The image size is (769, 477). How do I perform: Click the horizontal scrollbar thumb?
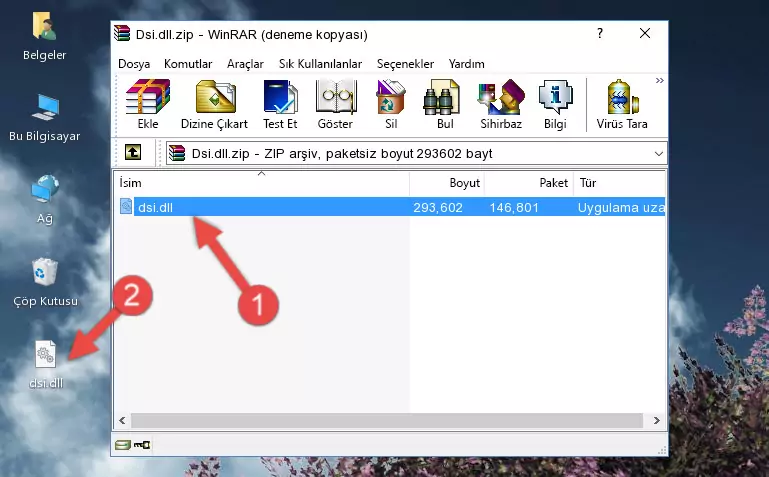click(386, 420)
